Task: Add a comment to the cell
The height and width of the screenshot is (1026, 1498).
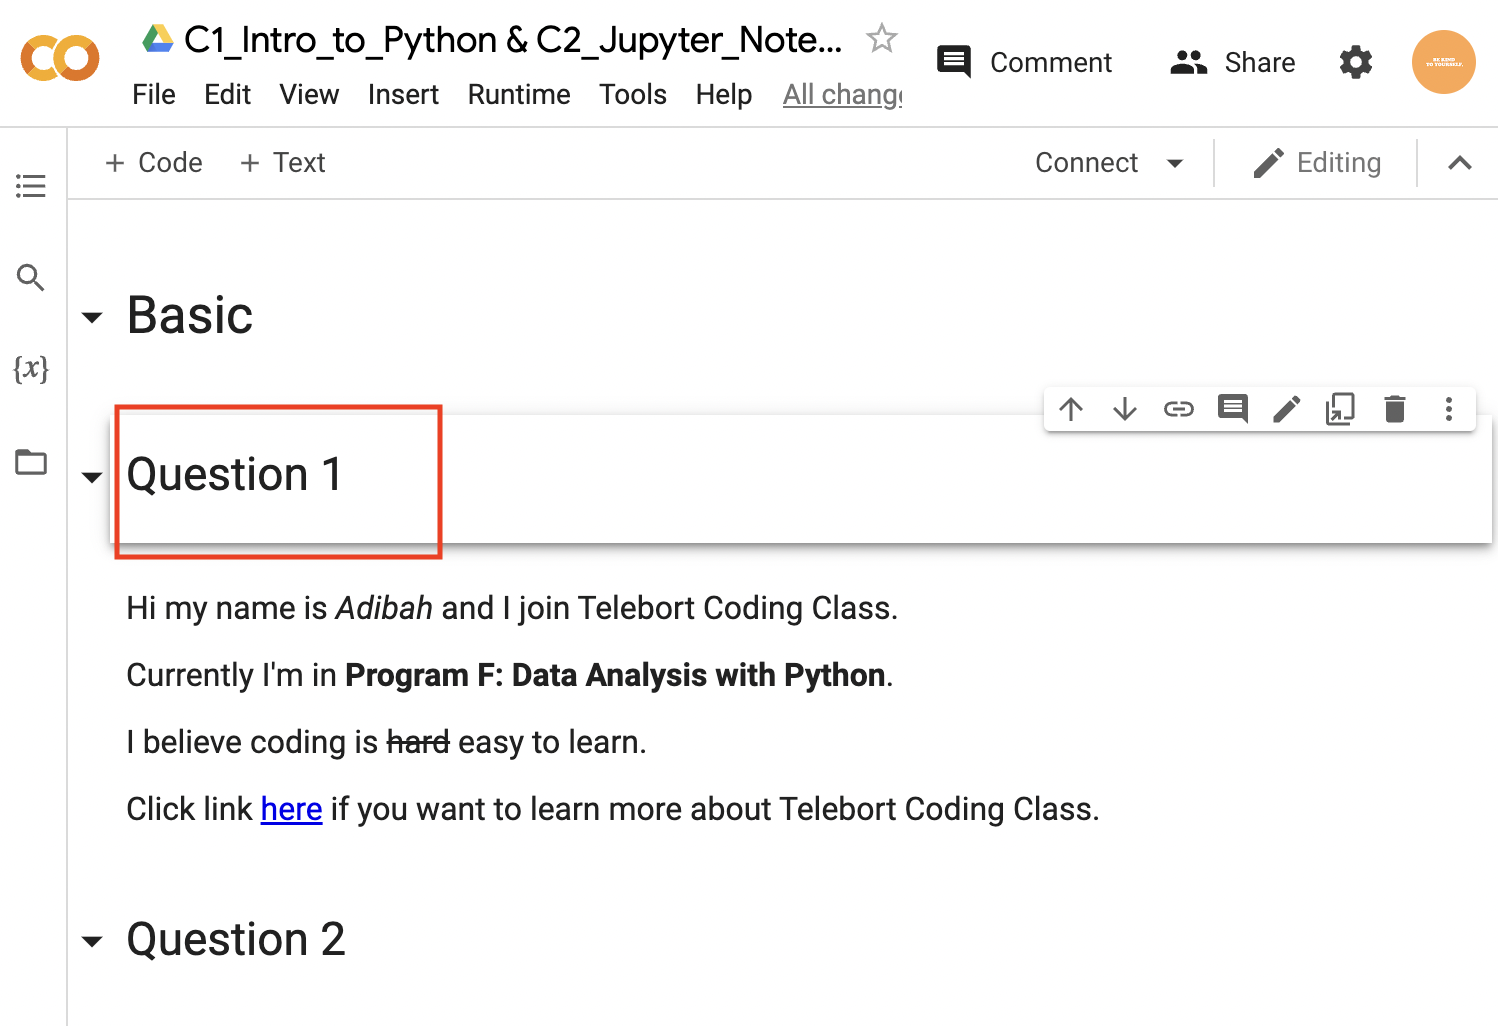Action: coord(1232,409)
